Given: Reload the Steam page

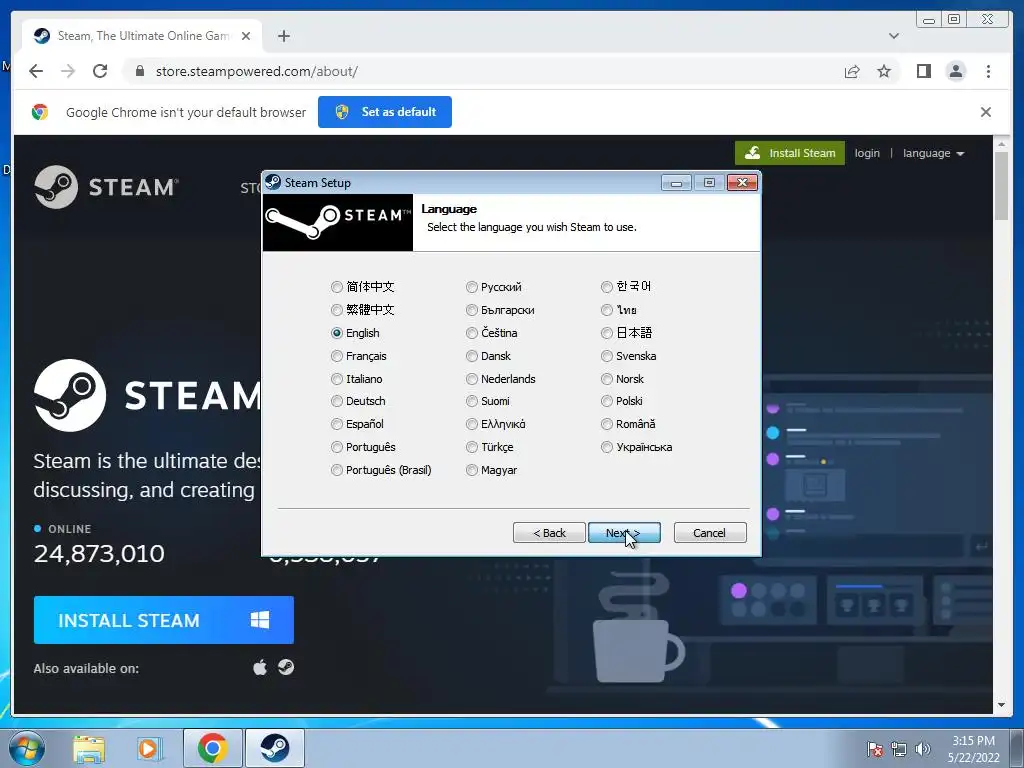Looking at the screenshot, I should [x=100, y=71].
